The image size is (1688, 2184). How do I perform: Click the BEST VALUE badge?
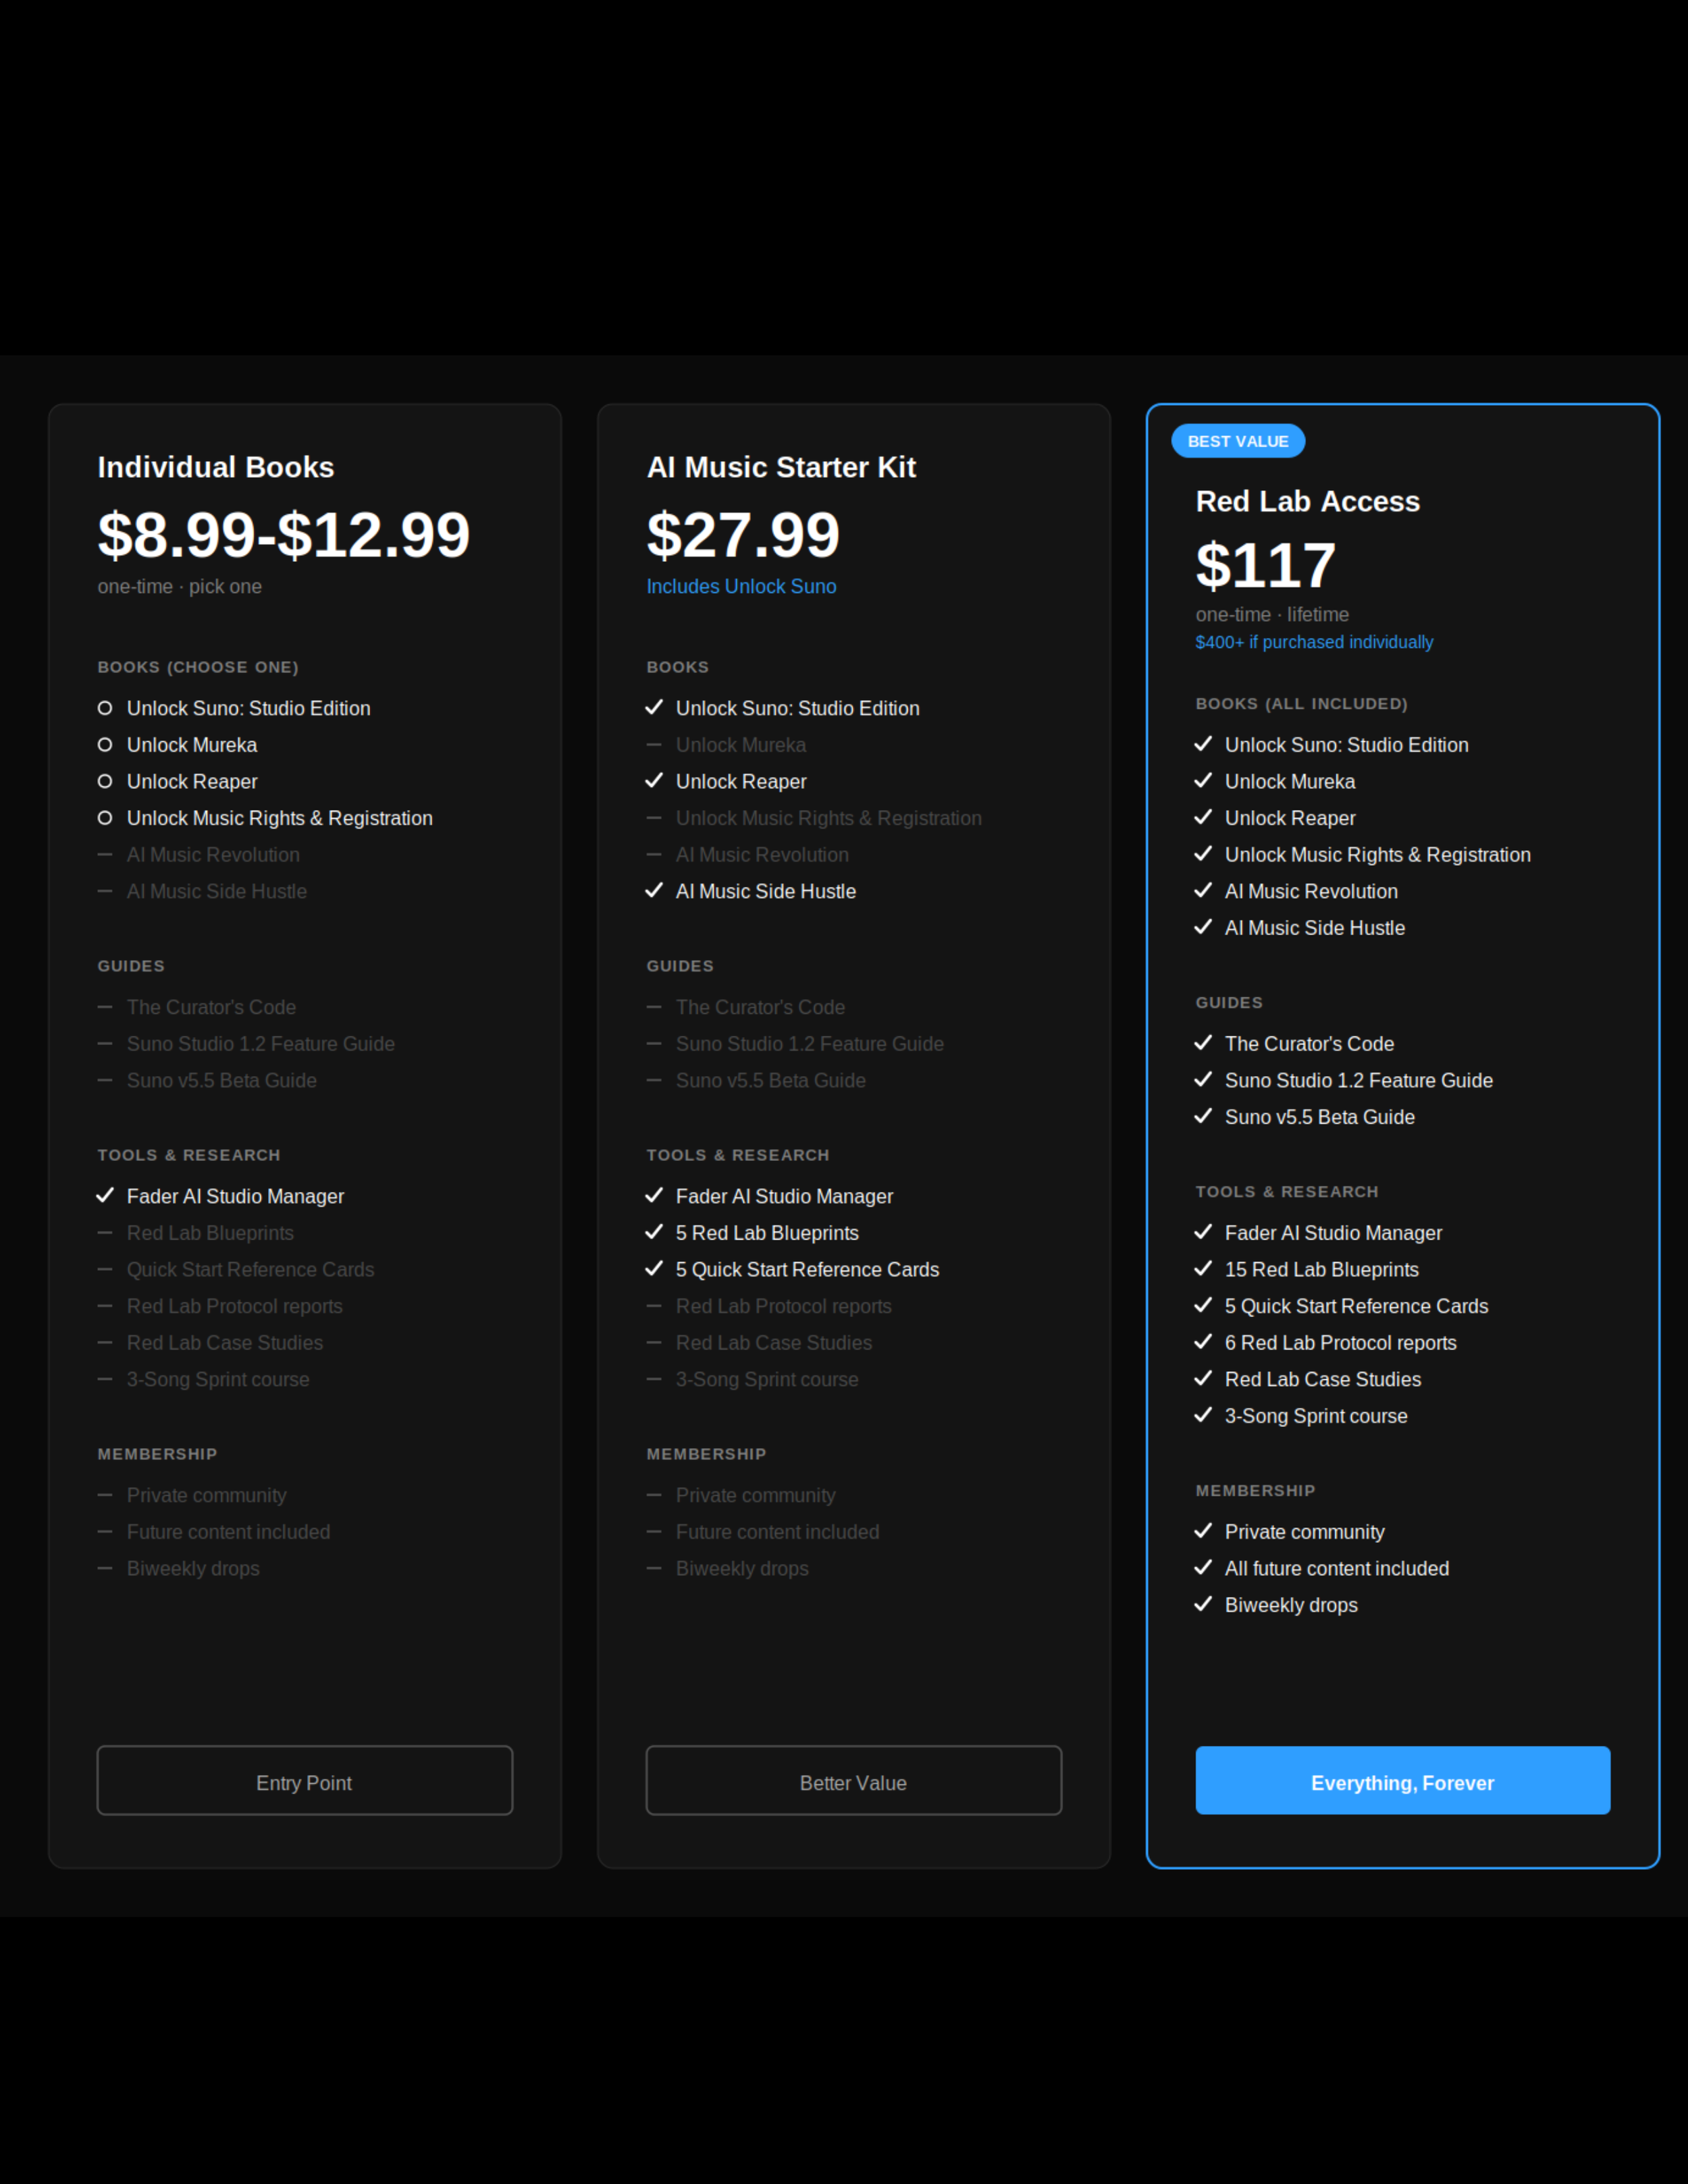point(1237,441)
